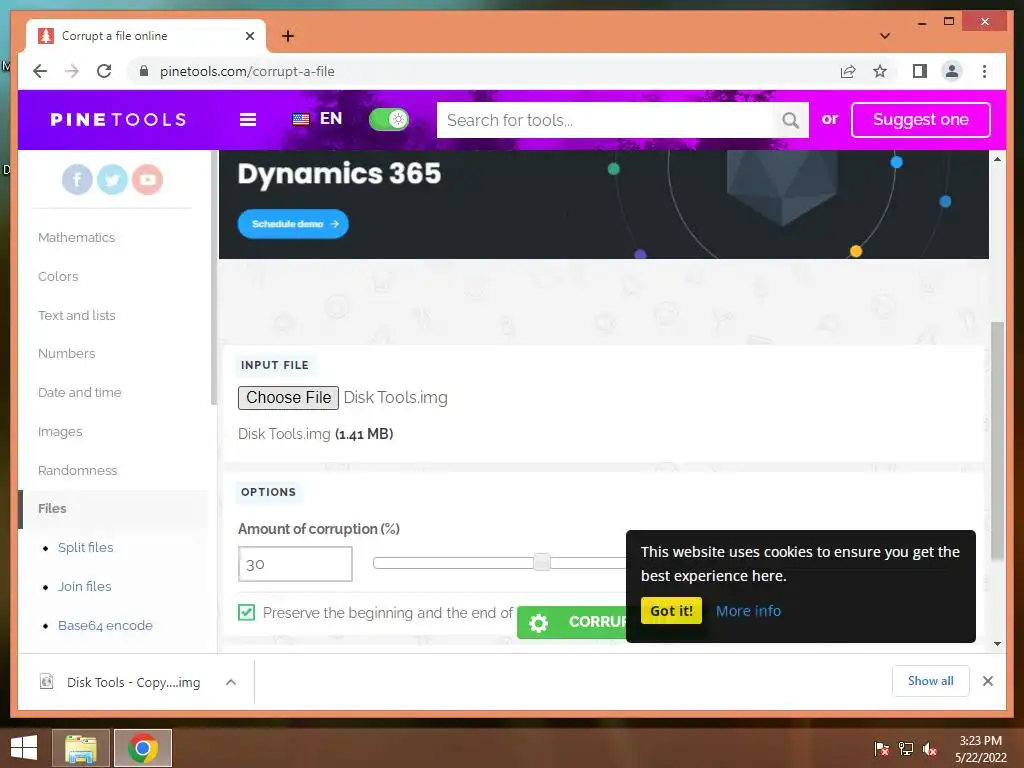The image size is (1024, 768).
Task: Open File Explorer from taskbar
Action: tap(81, 748)
